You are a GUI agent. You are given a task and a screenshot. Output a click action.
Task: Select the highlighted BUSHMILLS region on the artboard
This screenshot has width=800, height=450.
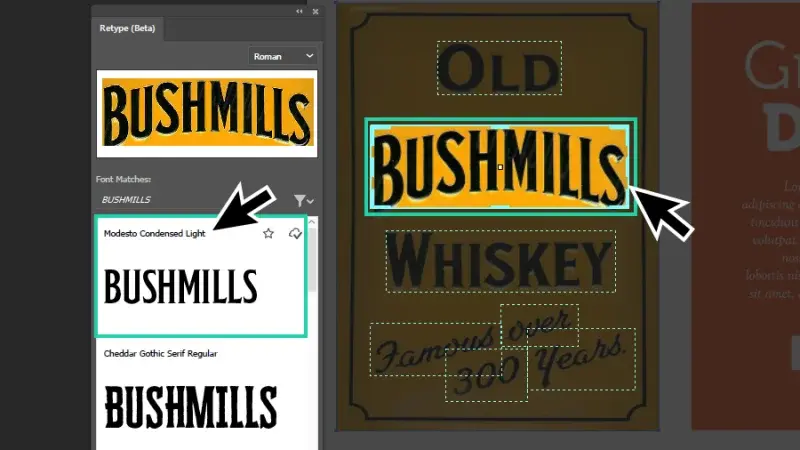(x=499, y=166)
